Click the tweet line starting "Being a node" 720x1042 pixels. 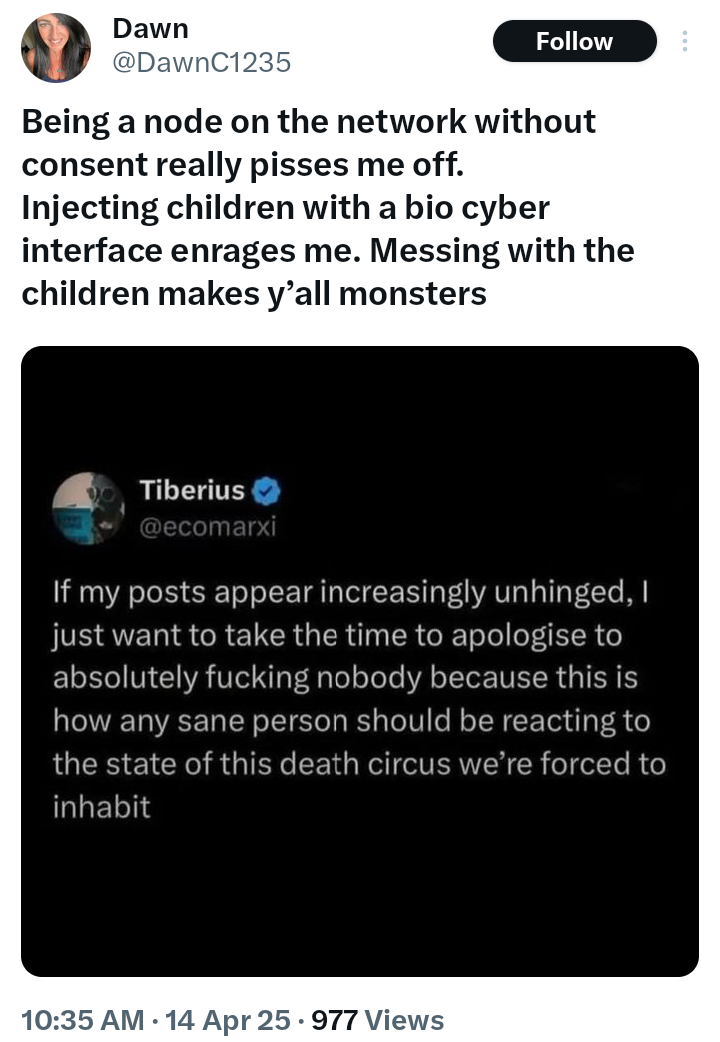point(308,121)
